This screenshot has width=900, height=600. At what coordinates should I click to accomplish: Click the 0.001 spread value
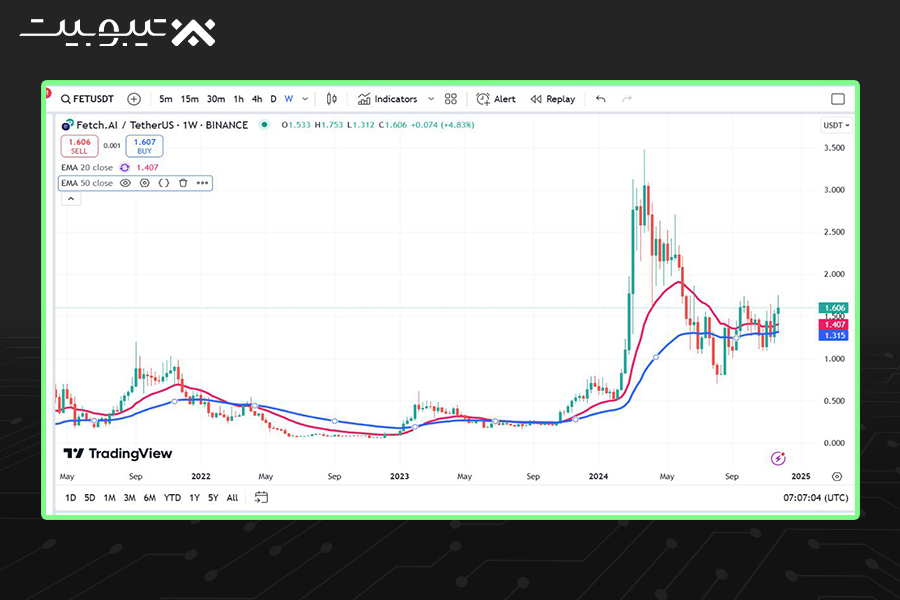(x=112, y=146)
